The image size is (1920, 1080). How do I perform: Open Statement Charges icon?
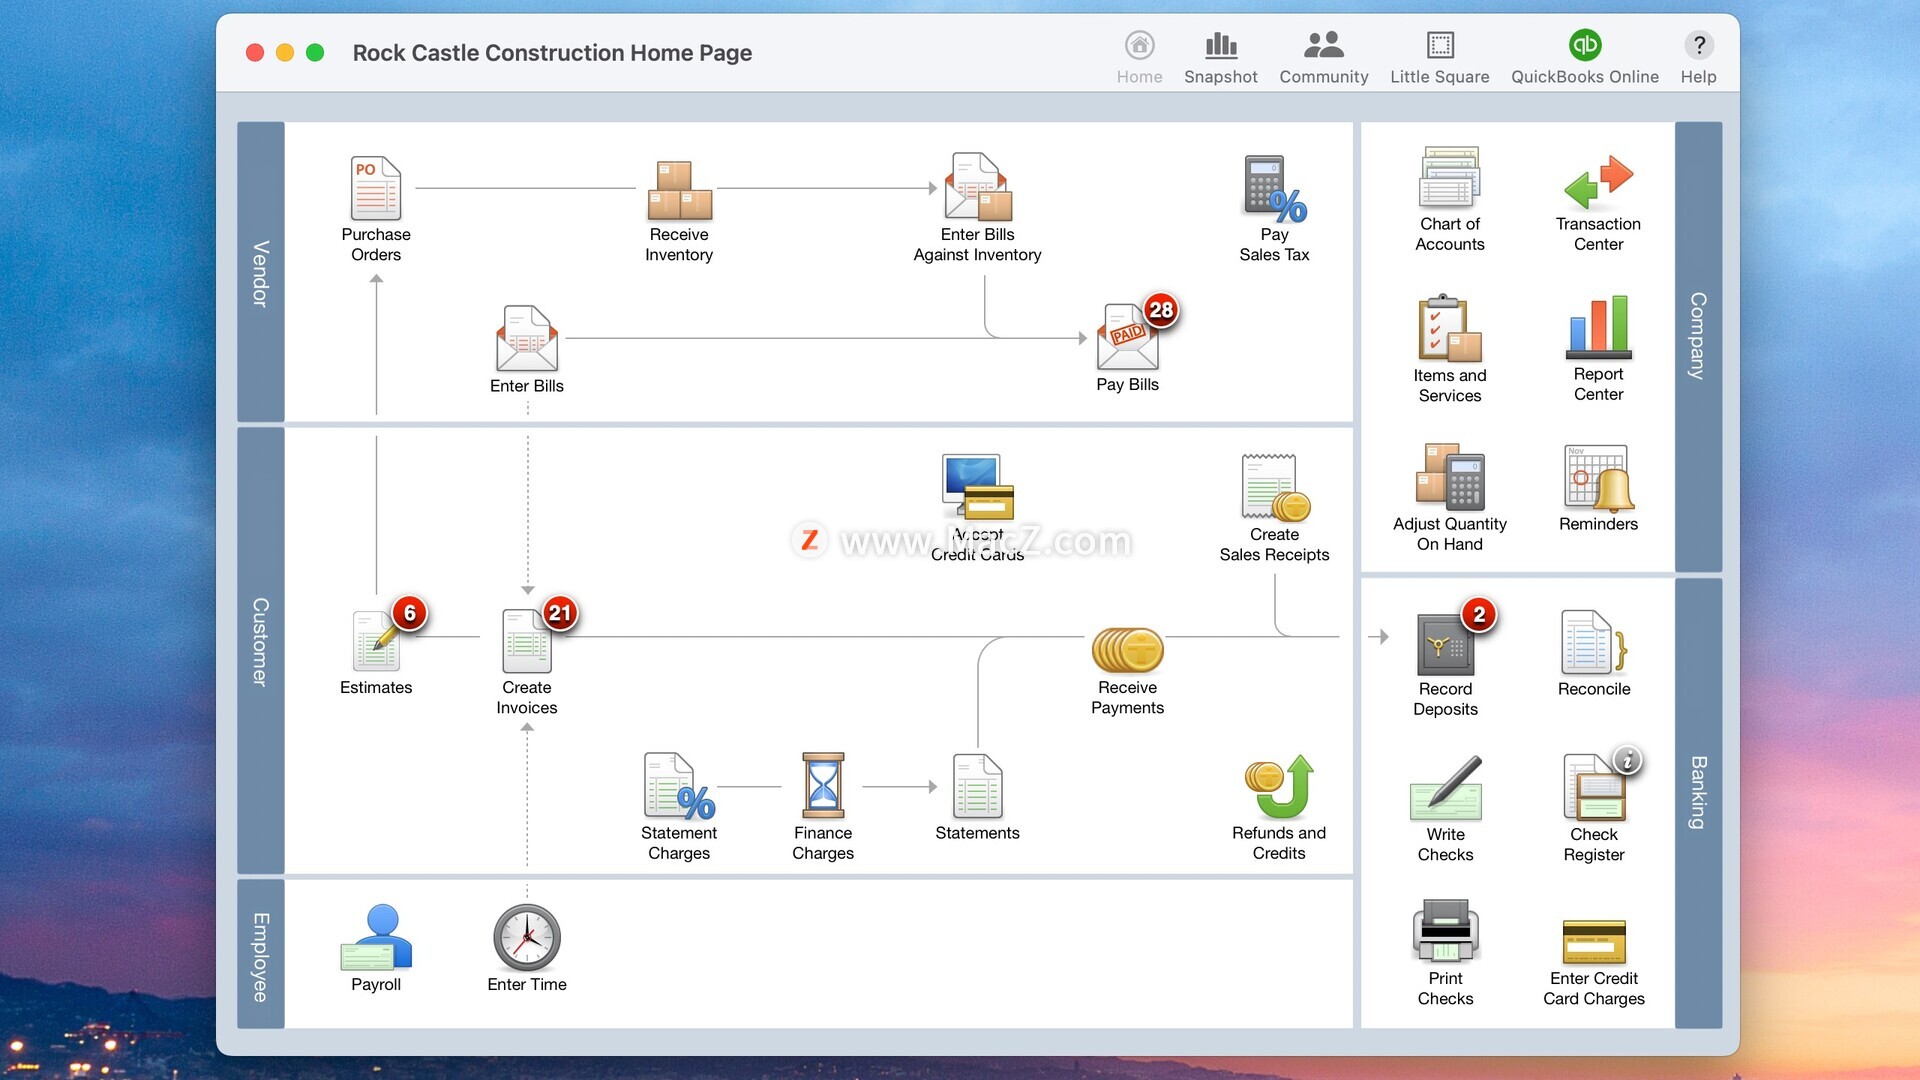679,786
